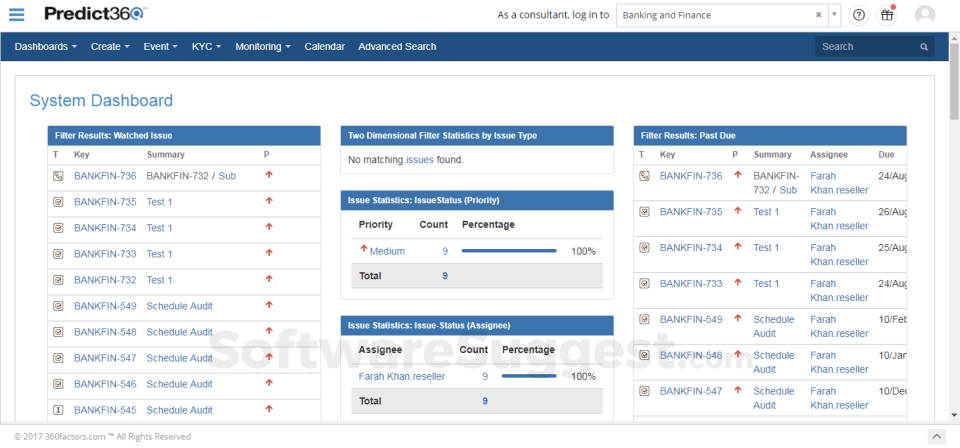Viewport: 960px width, 448px height.
Task: Open the user profile avatar
Action: [x=925, y=15]
